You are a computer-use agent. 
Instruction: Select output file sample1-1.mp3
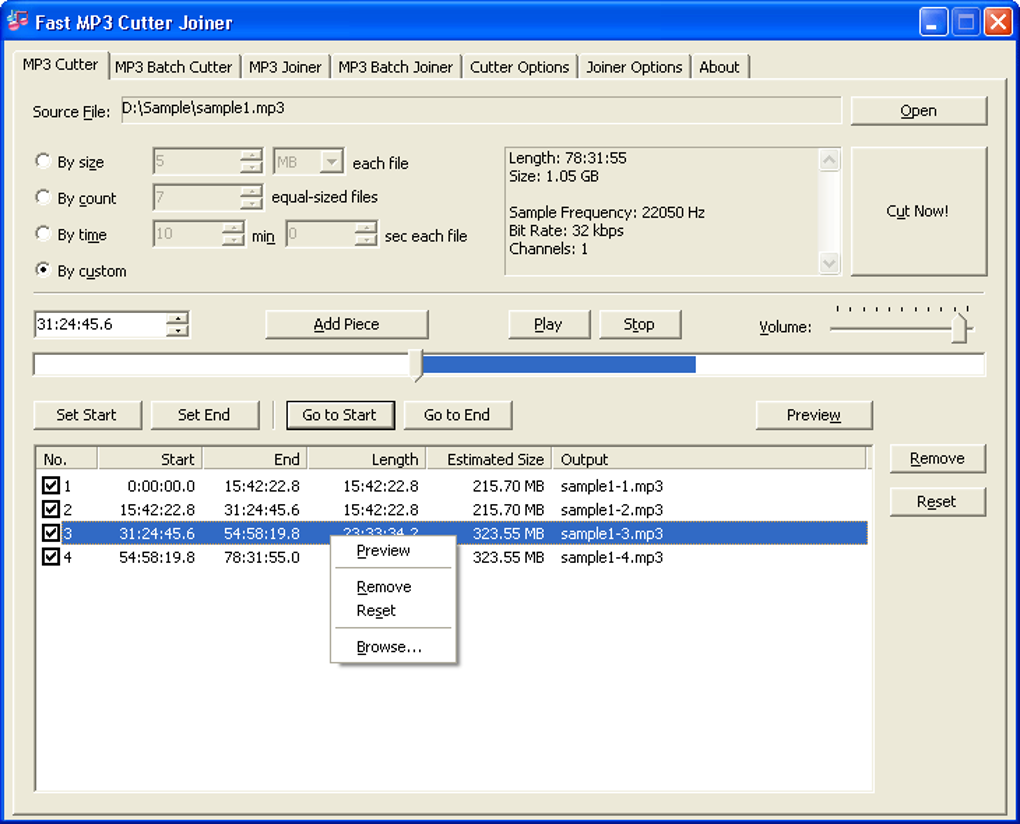coord(611,486)
